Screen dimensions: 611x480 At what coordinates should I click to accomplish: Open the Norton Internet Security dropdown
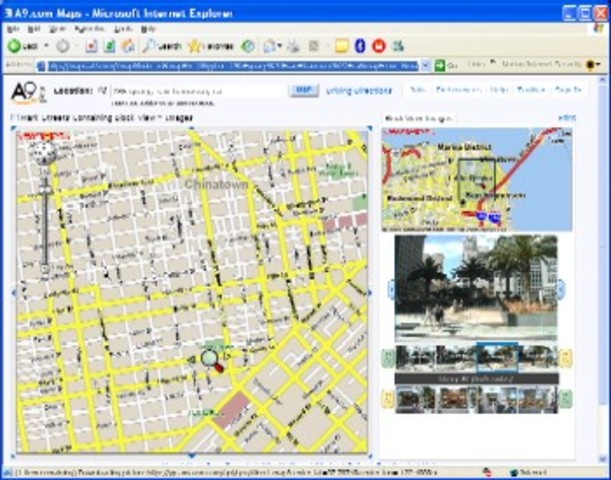pos(598,65)
